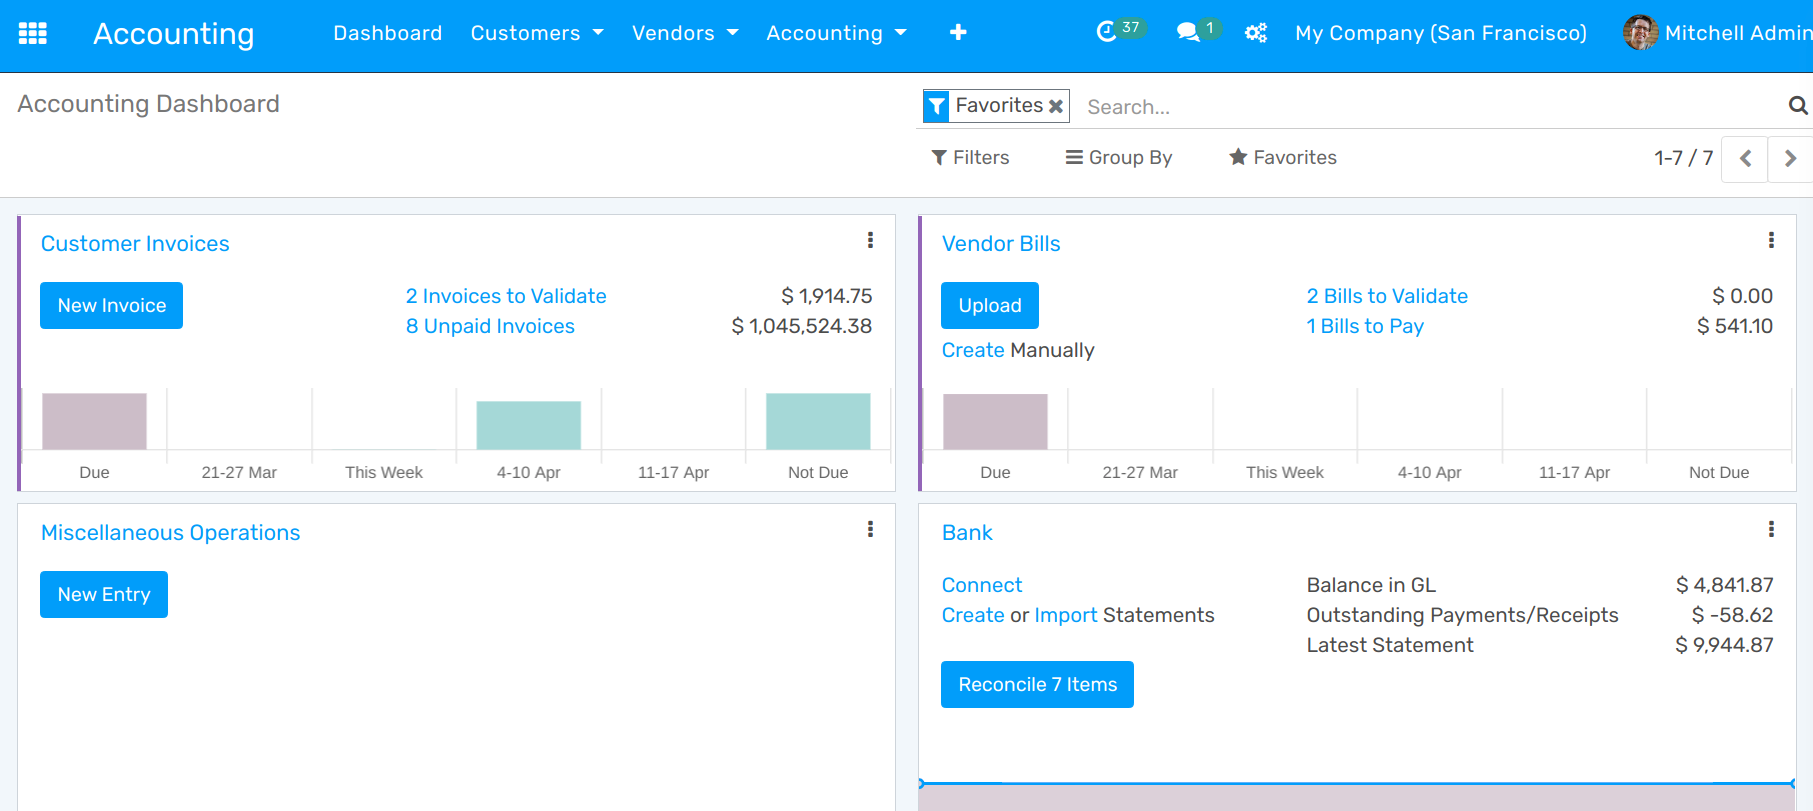Open activities clock icon with 37 badge
1813x811 pixels.
click(x=1106, y=32)
